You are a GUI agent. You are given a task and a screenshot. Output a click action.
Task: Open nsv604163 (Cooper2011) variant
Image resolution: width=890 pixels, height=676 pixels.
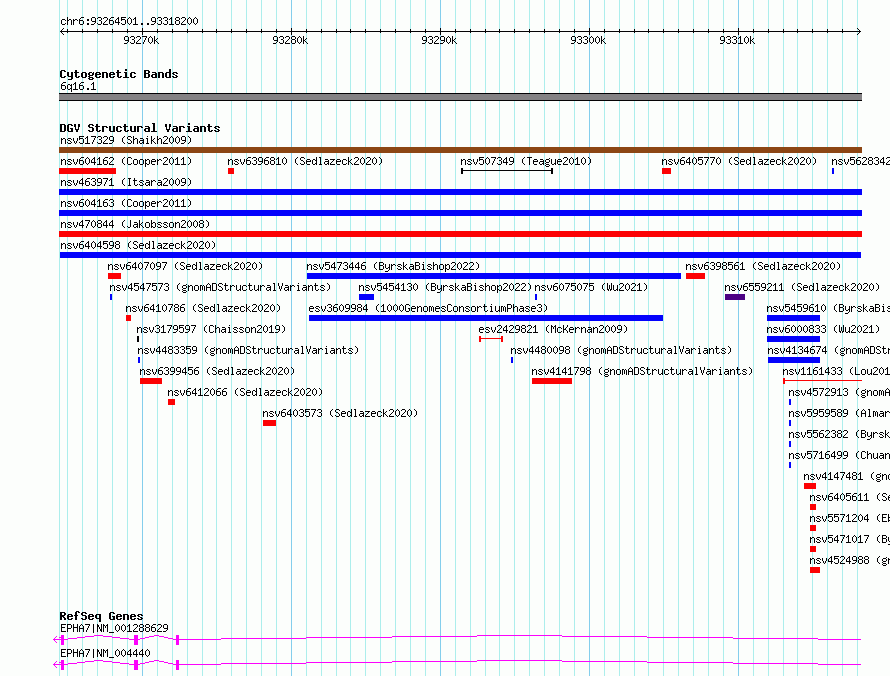pos(126,203)
